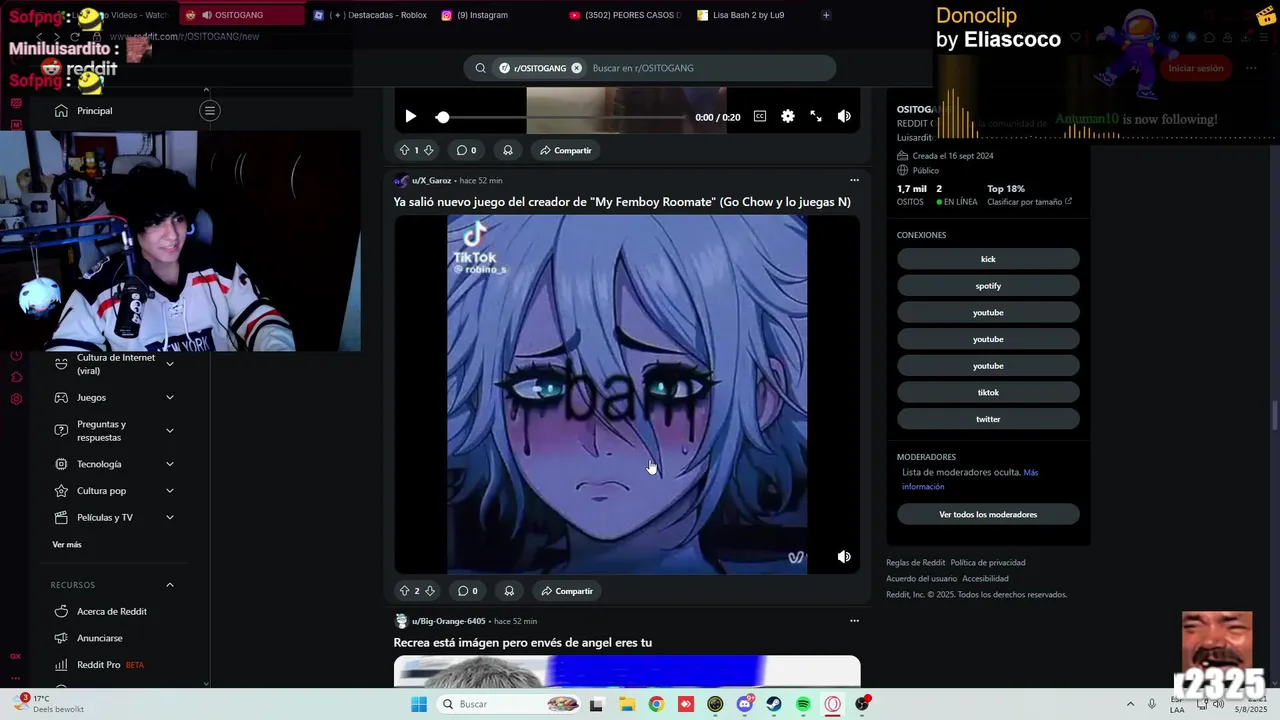Image resolution: width=1280 pixels, height=720 pixels.
Task: Open the My Femboy Roomate post title
Action: [622, 202]
